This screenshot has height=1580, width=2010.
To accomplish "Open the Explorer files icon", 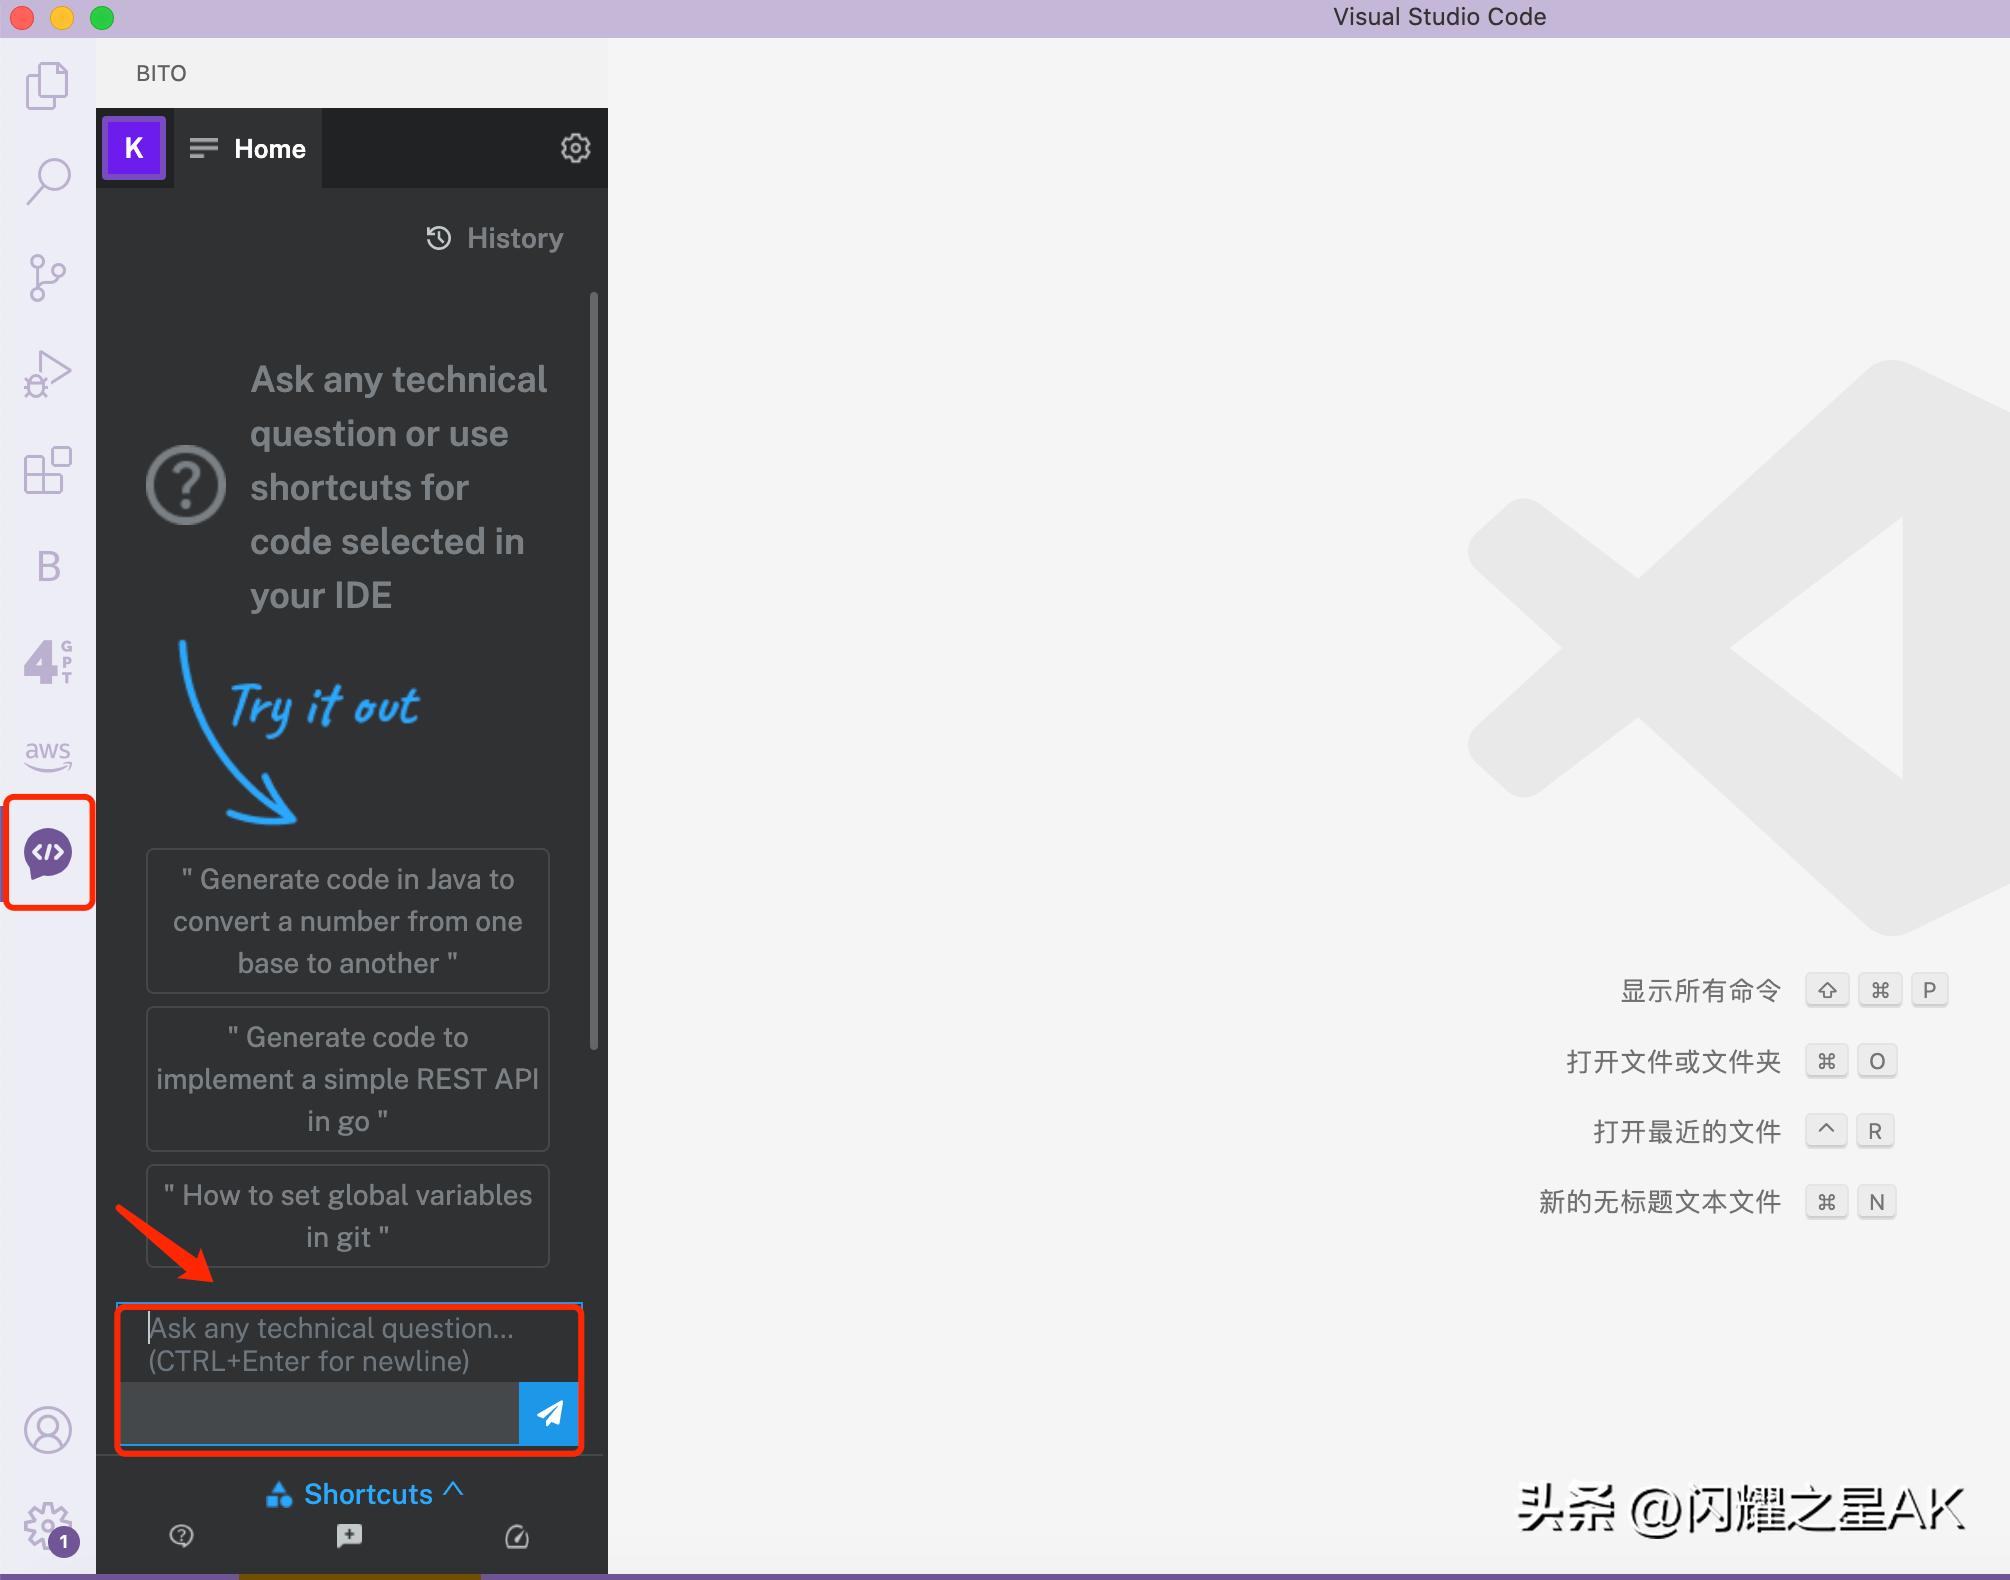I will click(47, 86).
